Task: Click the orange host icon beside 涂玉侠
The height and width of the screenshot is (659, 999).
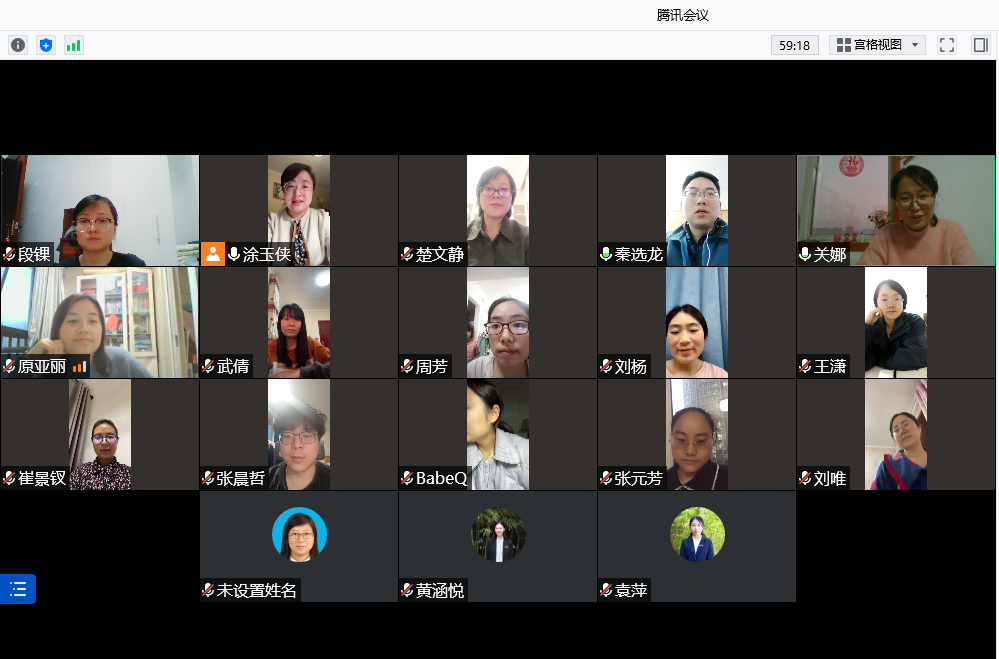Action: pyautogui.click(x=212, y=254)
